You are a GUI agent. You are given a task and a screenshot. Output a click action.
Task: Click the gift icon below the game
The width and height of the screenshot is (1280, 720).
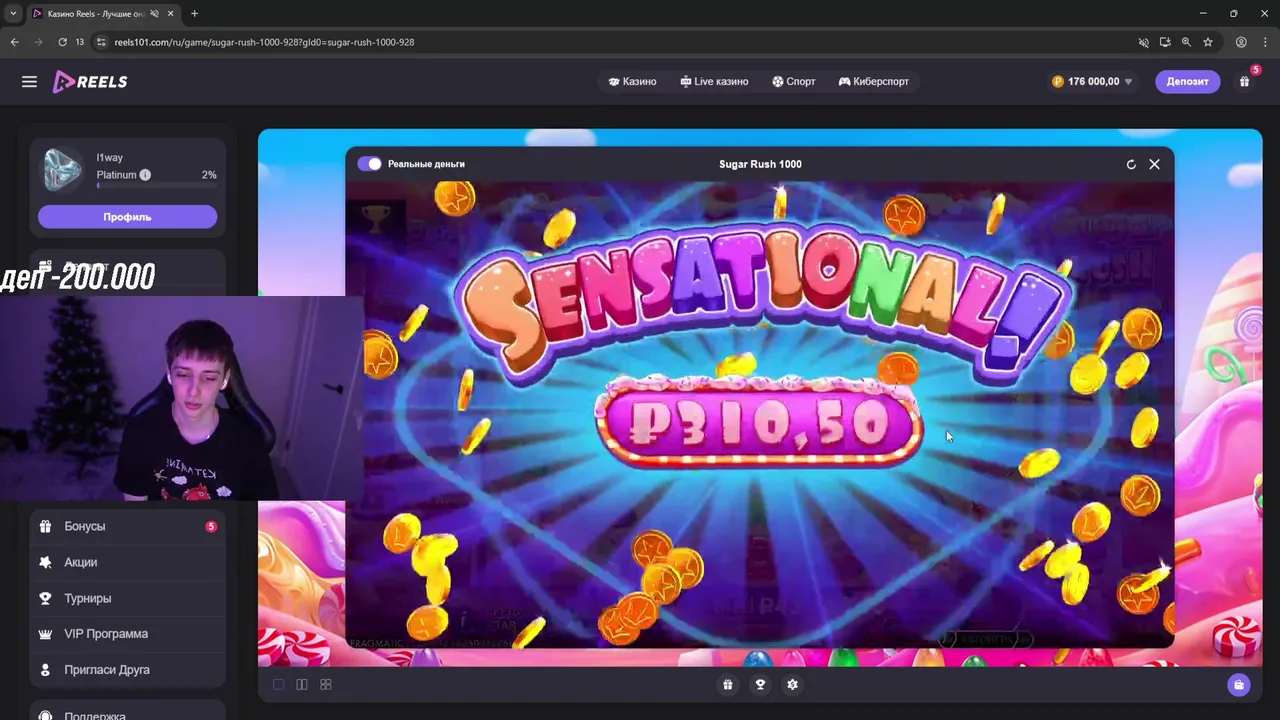(x=728, y=685)
